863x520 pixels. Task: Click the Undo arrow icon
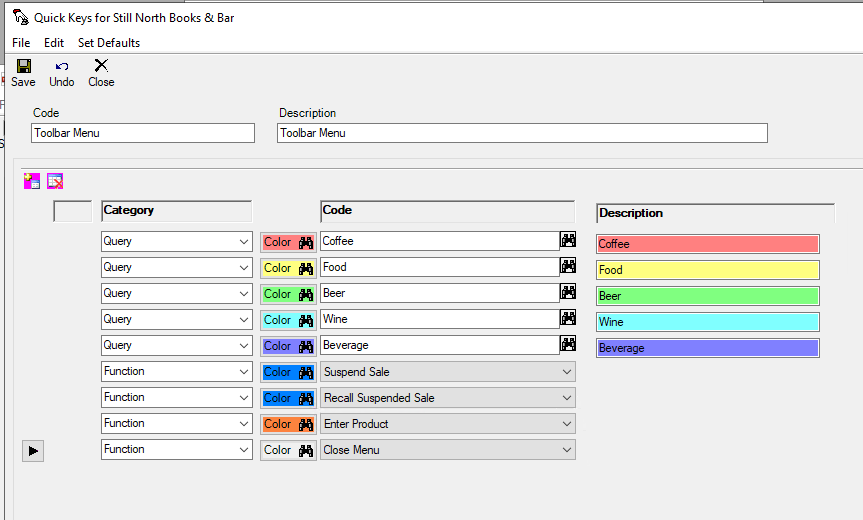point(62,66)
